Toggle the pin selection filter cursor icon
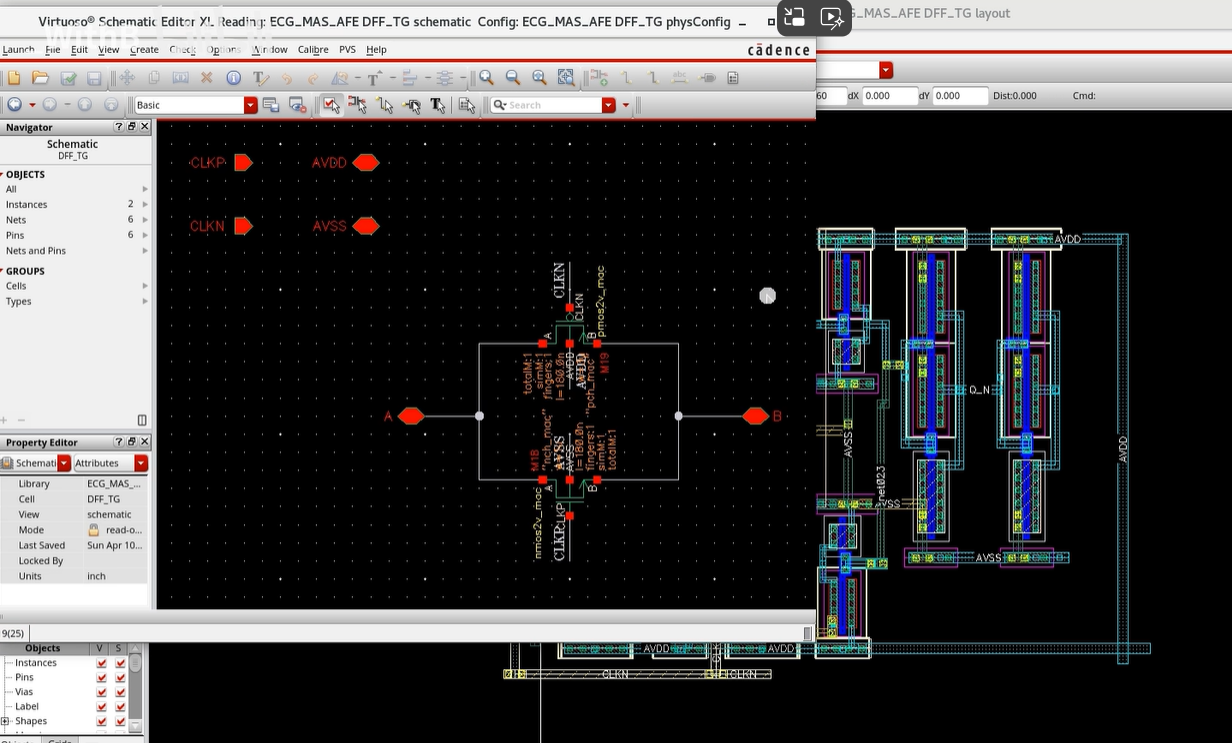 (x=412, y=105)
